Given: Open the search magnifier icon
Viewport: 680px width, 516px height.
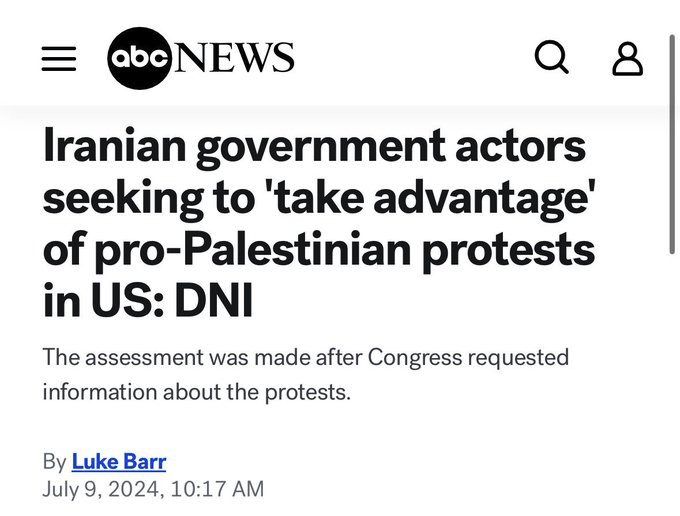Looking at the screenshot, I should point(552,58).
